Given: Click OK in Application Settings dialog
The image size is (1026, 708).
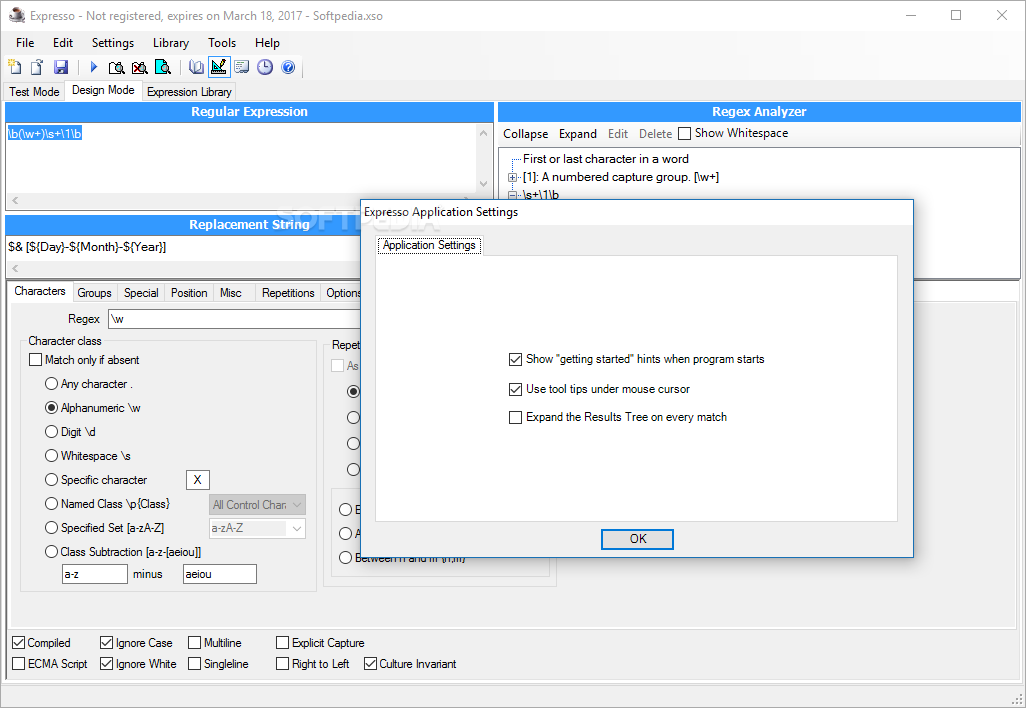Looking at the screenshot, I should pos(637,539).
